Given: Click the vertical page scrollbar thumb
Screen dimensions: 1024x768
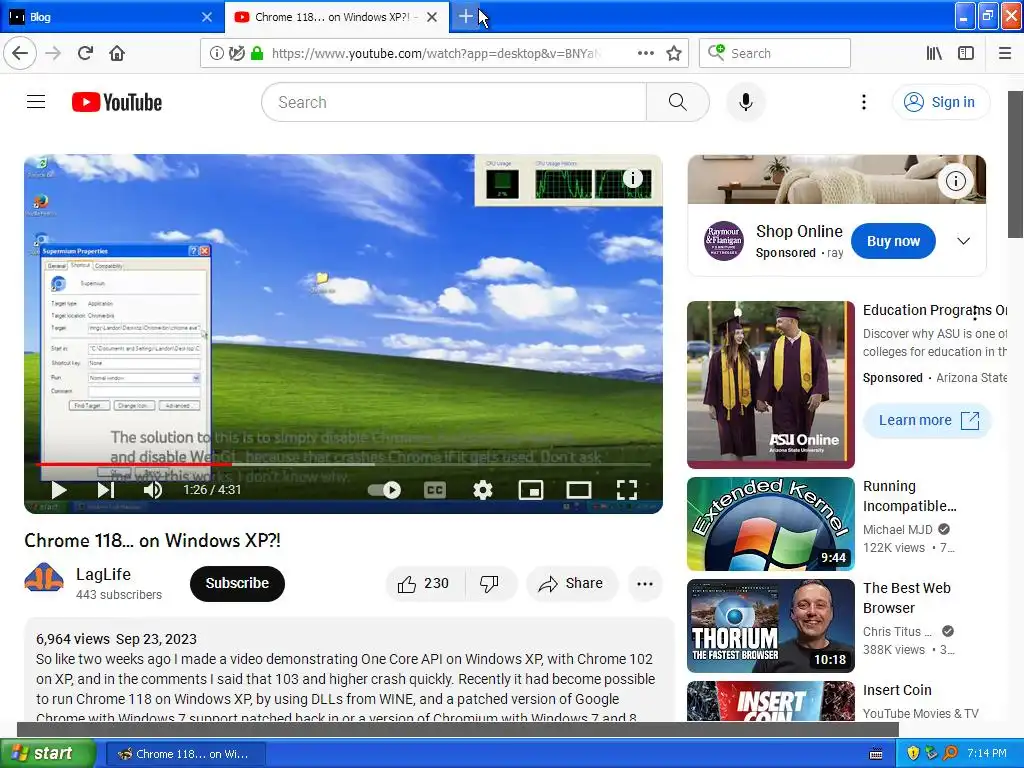Looking at the screenshot, I should click(1016, 165).
